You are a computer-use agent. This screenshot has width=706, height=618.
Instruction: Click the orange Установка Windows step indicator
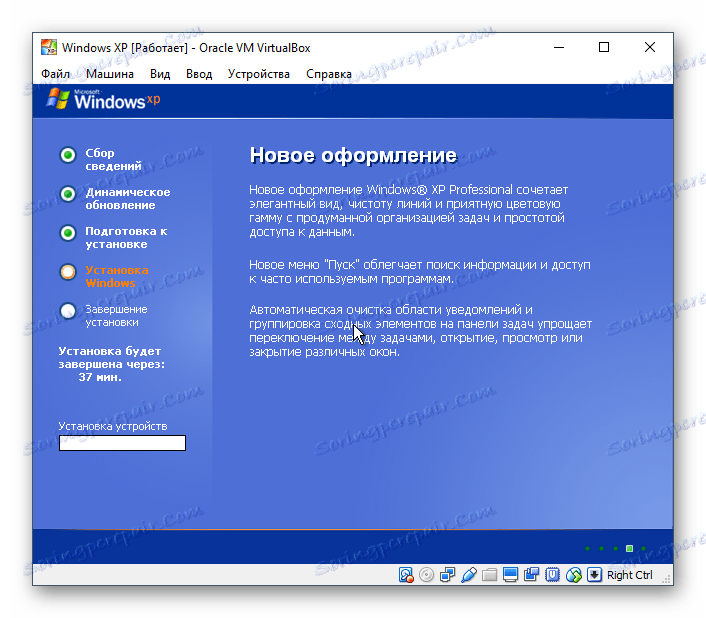click(x=68, y=272)
